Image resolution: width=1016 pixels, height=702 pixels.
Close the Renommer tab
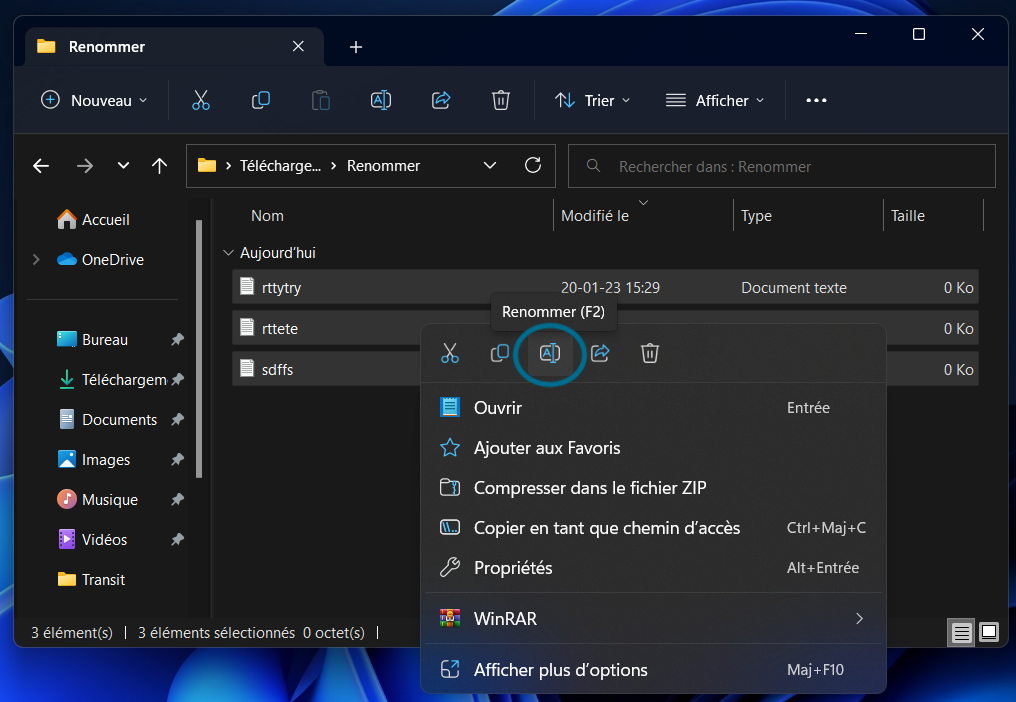(x=298, y=46)
